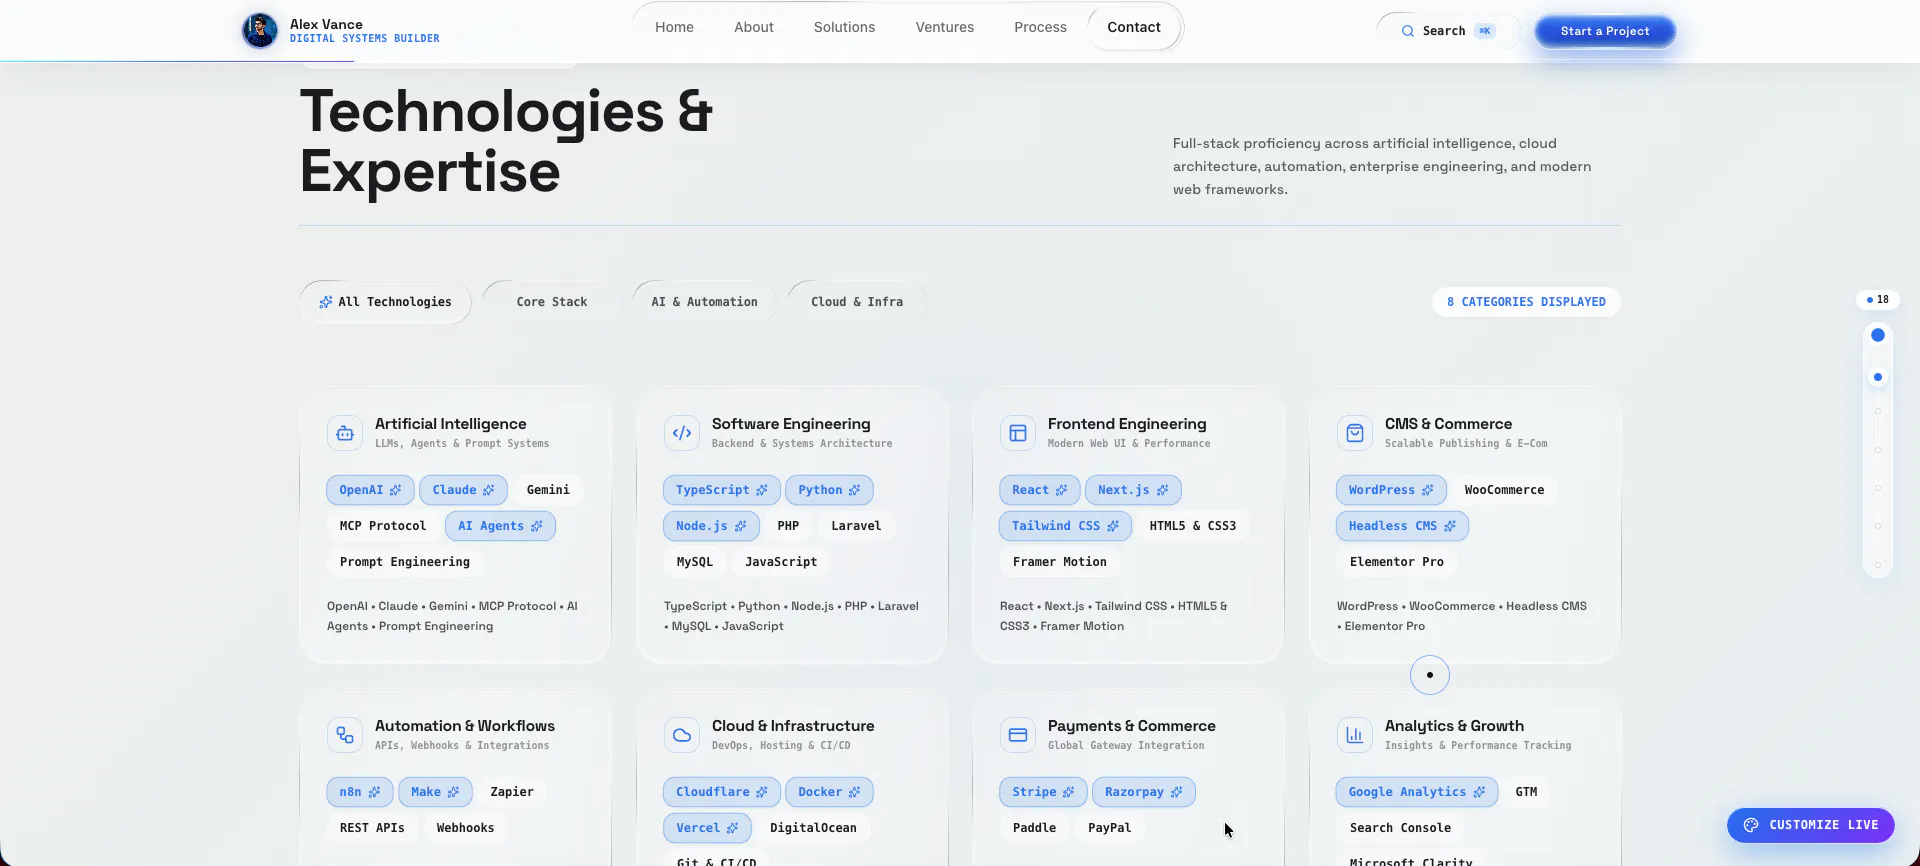Show the AI & Automation filter
1920x866 pixels.
tap(704, 302)
